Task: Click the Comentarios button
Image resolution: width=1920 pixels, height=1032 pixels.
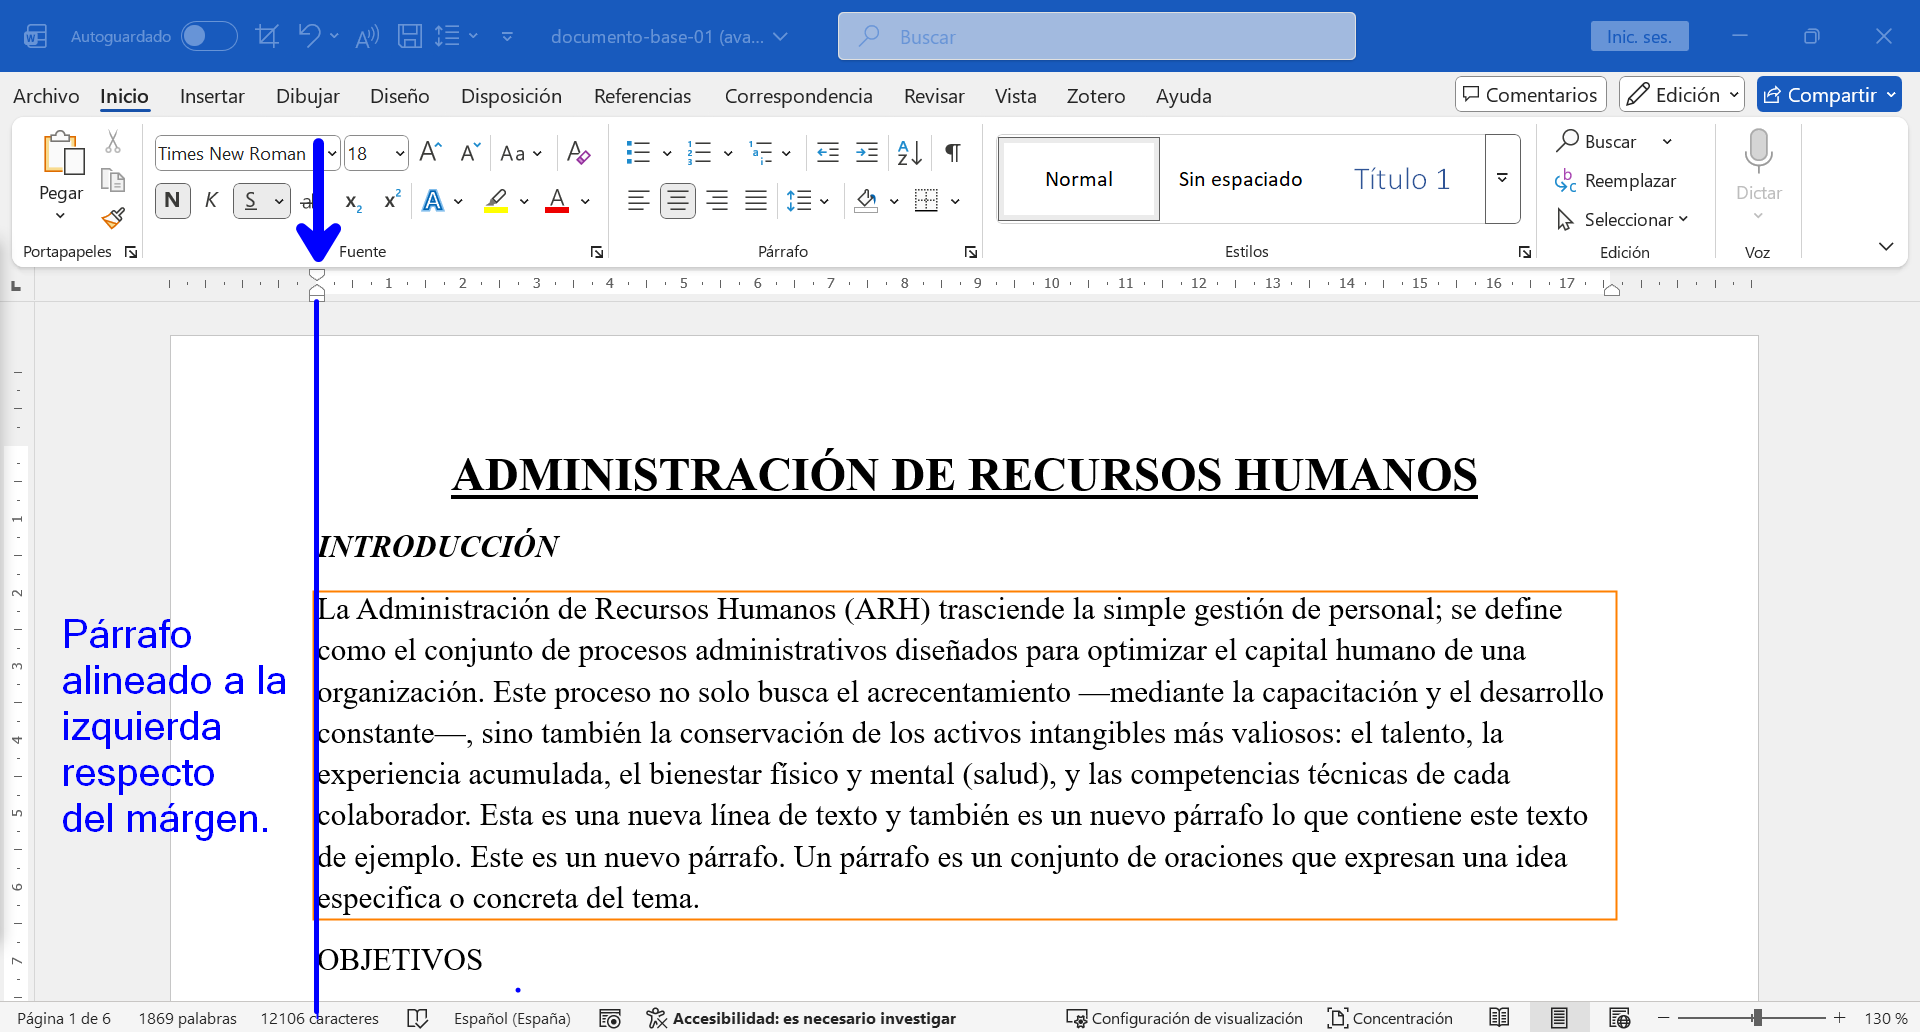Action: tap(1530, 95)
